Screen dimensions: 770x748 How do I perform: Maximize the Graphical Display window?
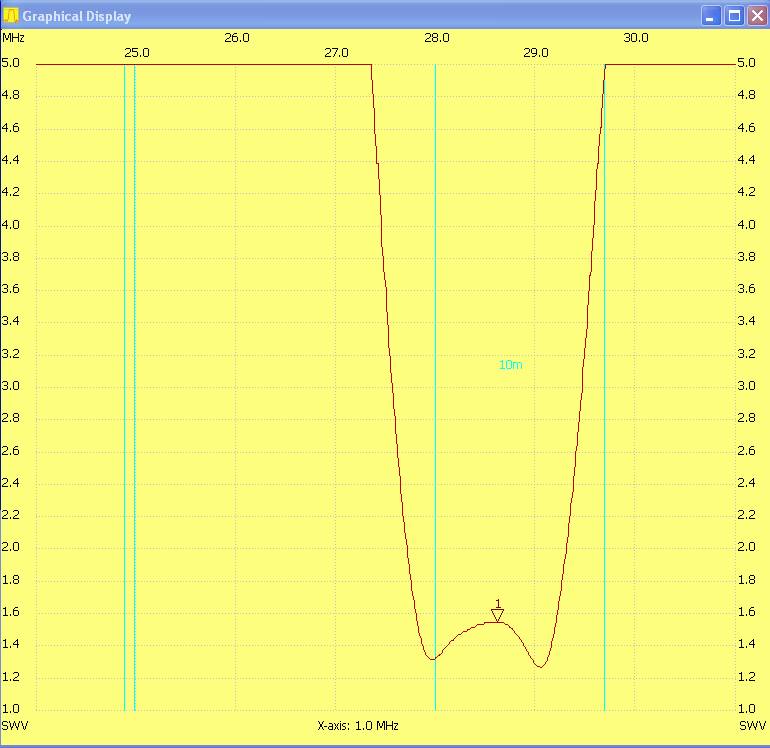(733, 16)
